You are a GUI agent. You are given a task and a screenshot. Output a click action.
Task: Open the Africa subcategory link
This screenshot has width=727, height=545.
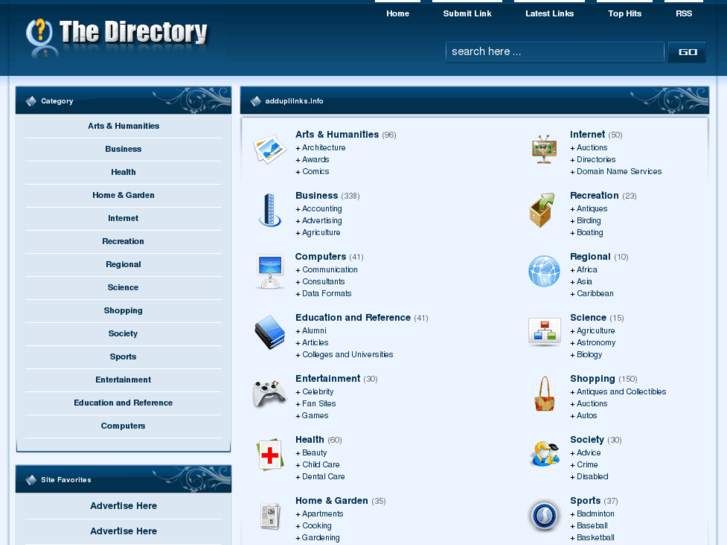pos(587,269)
